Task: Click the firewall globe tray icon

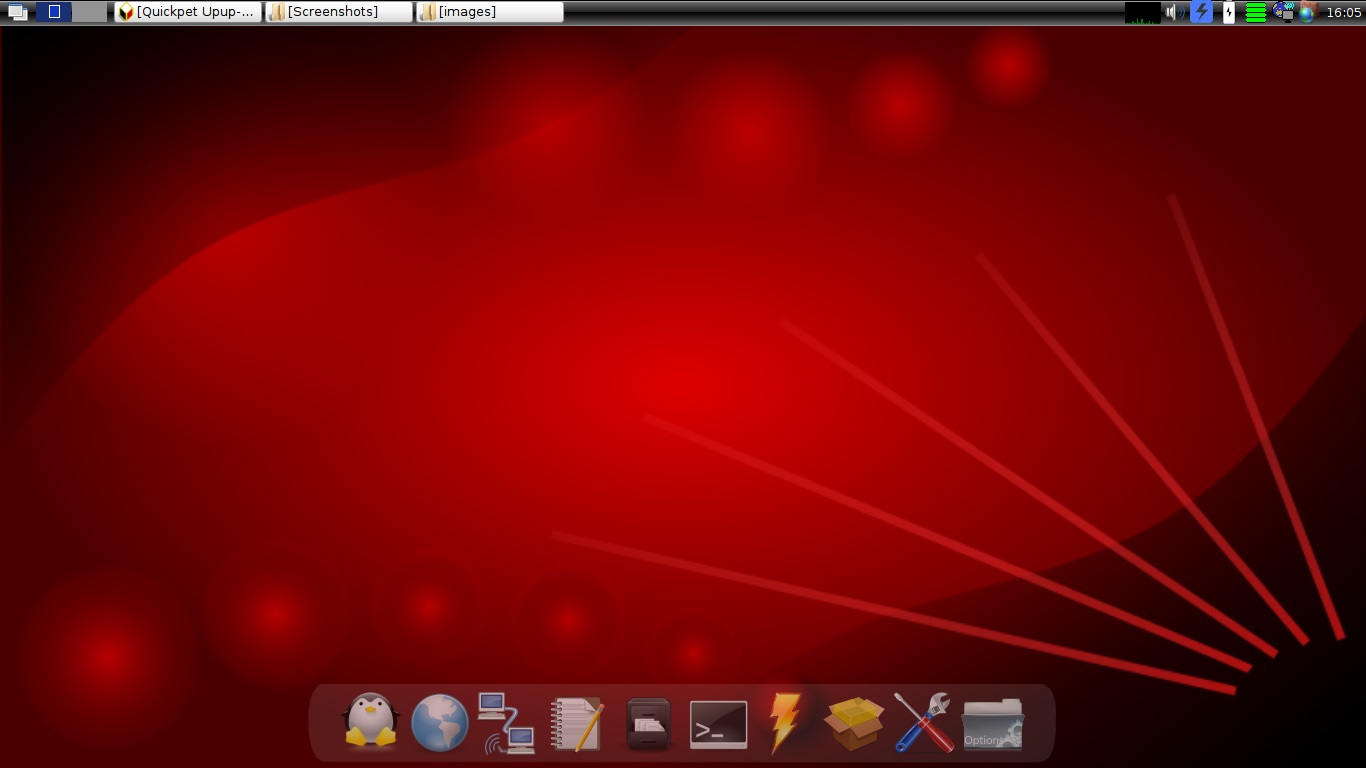Action: [1306, 12]
